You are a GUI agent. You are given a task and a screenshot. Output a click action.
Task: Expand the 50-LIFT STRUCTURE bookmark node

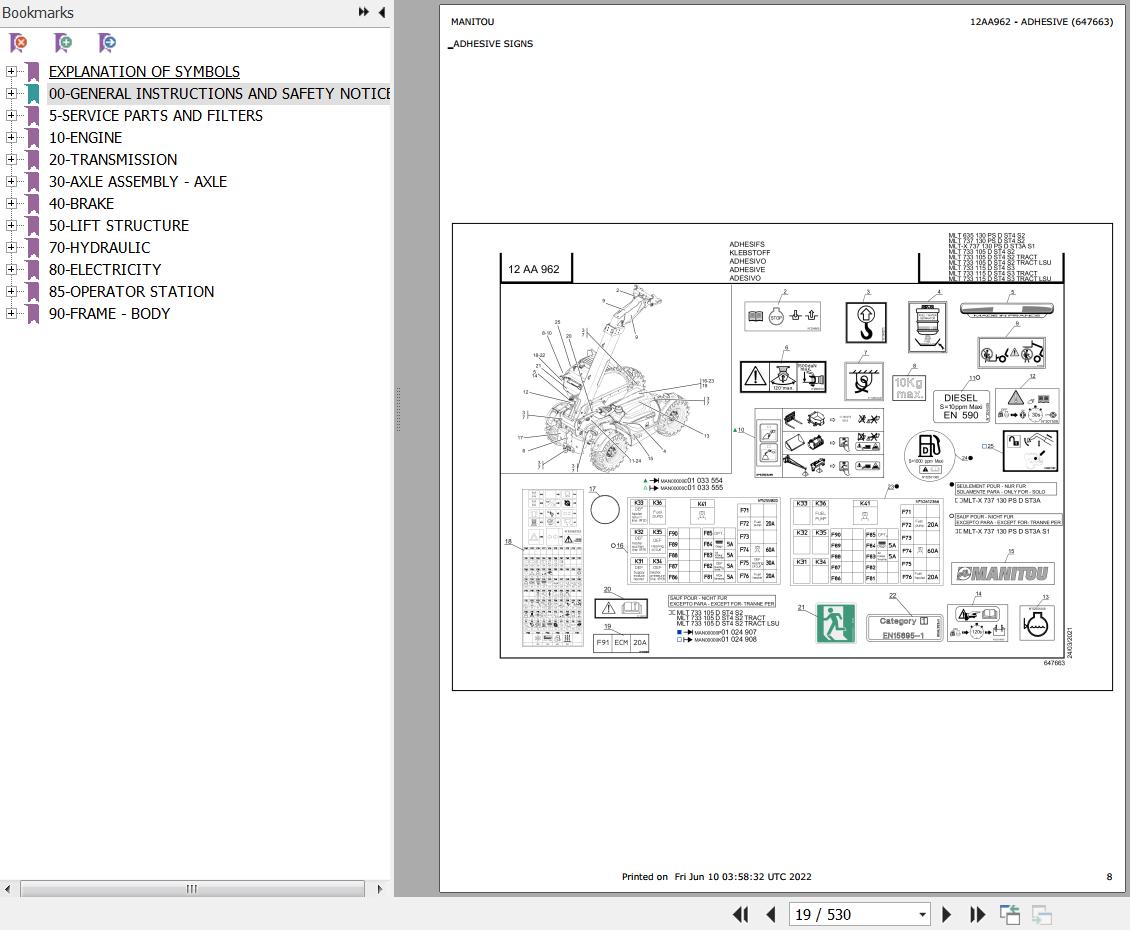click(11, 226)
